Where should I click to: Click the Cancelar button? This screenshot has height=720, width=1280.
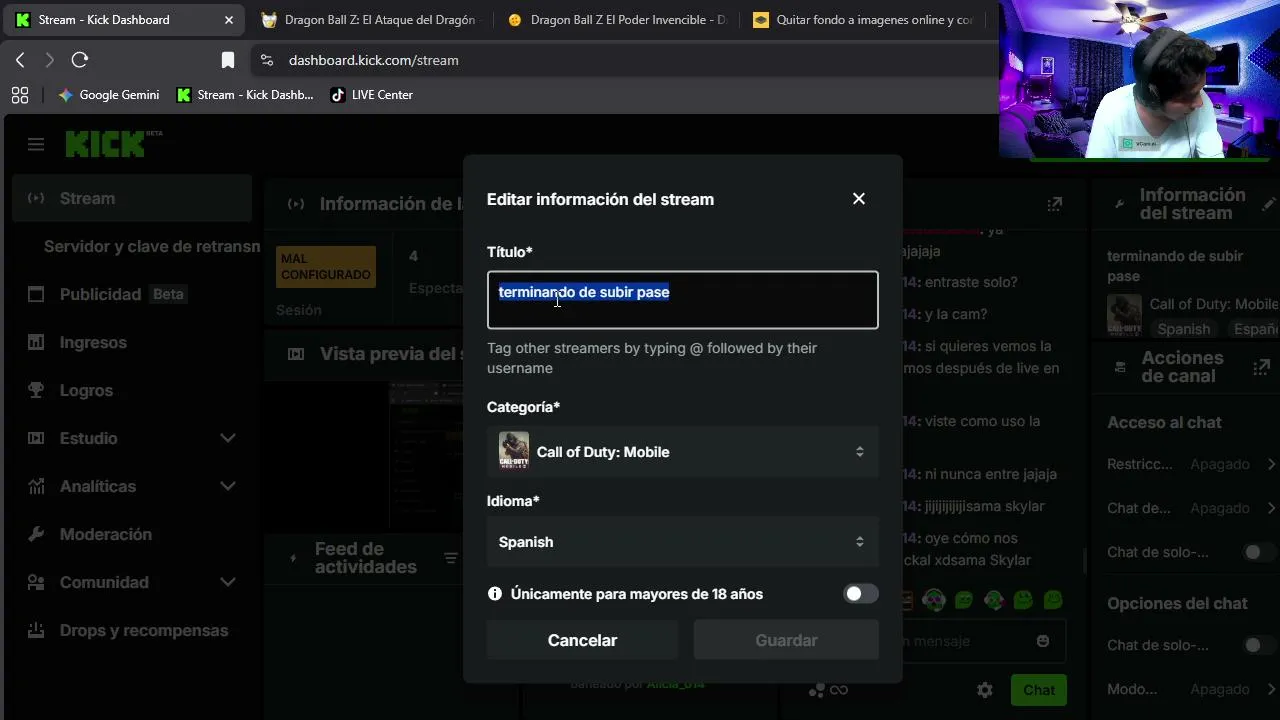point(582,640)
